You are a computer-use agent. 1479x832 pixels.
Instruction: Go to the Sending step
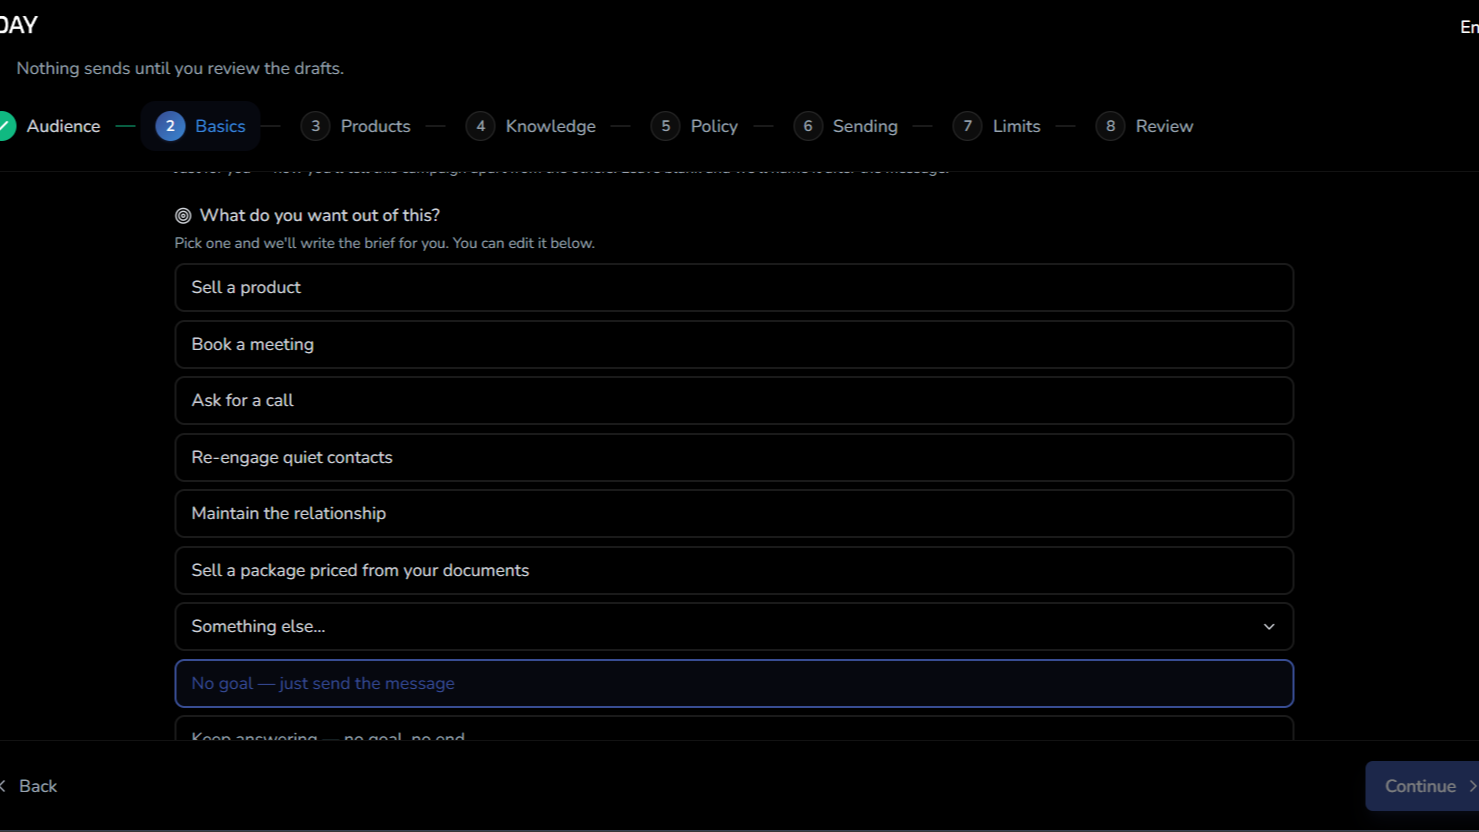(846, 126)
